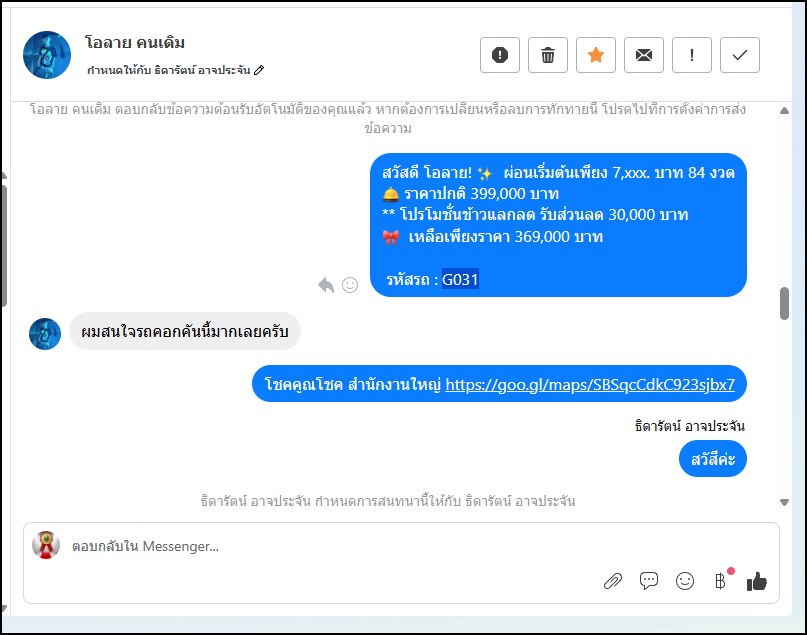Image resolution: width=807 pixels, height=635 pixels.
Task: Open customer profile picture in header
Action: coord(47,55)
